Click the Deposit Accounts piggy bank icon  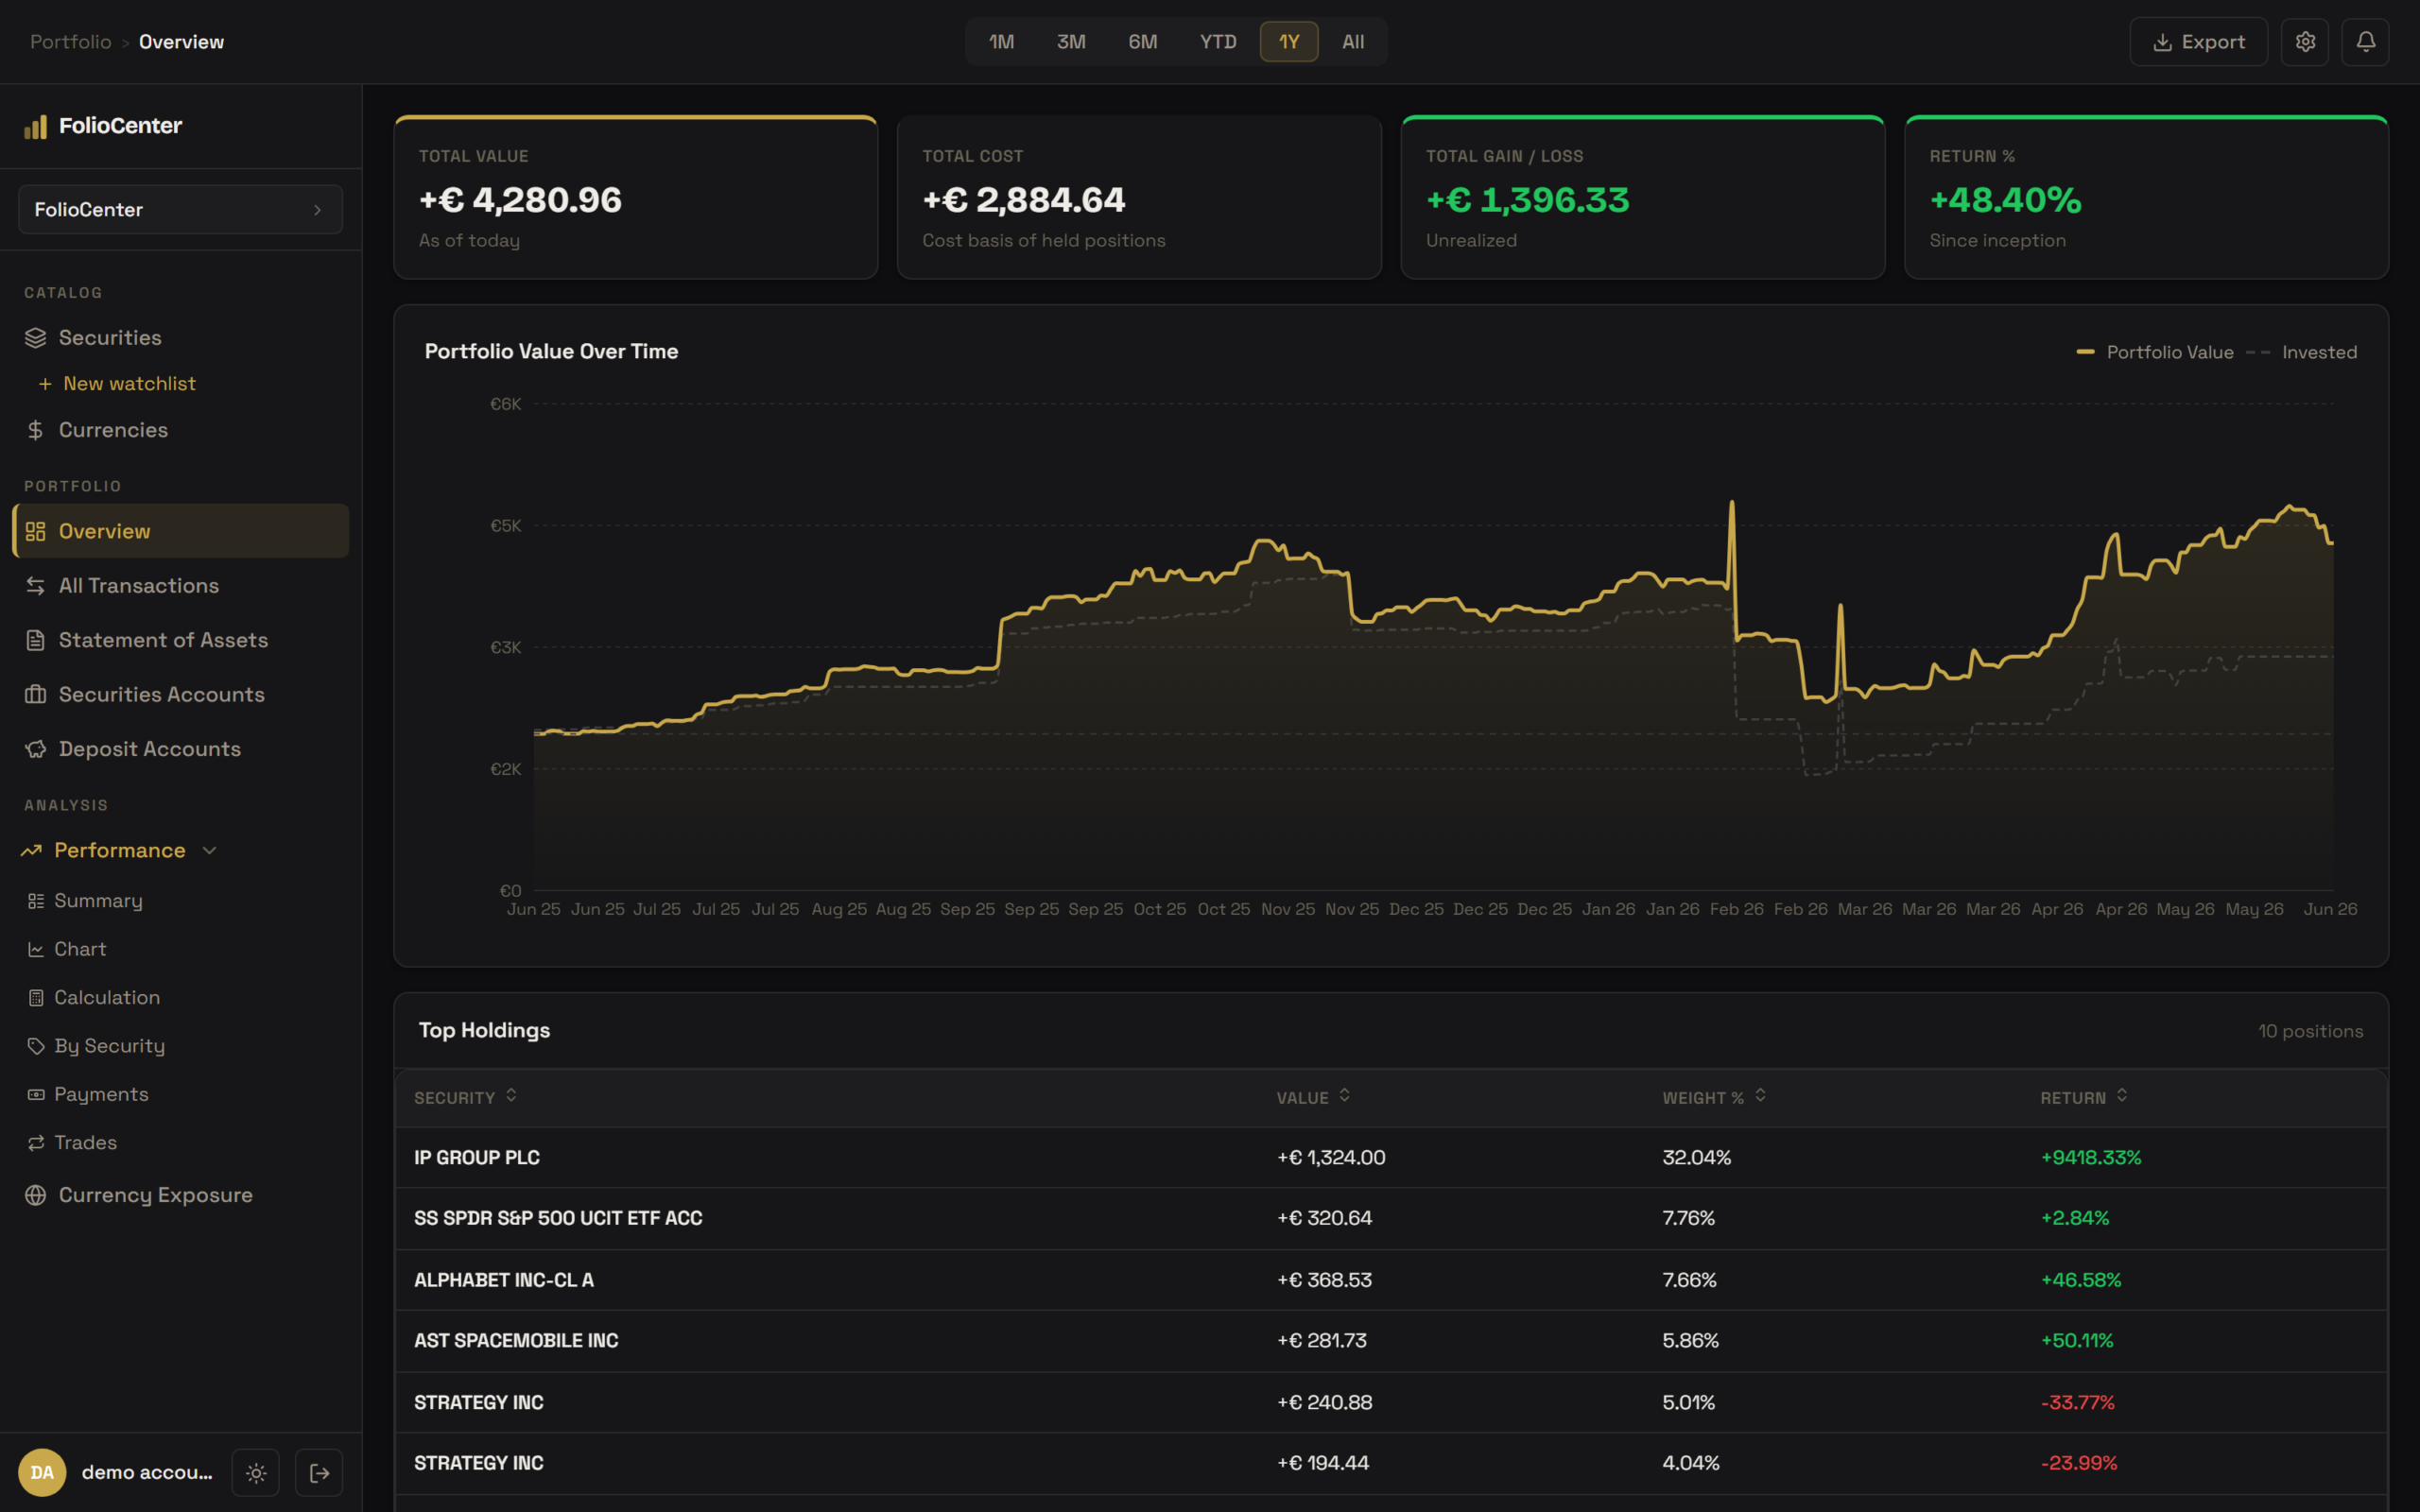coord(36,749)
